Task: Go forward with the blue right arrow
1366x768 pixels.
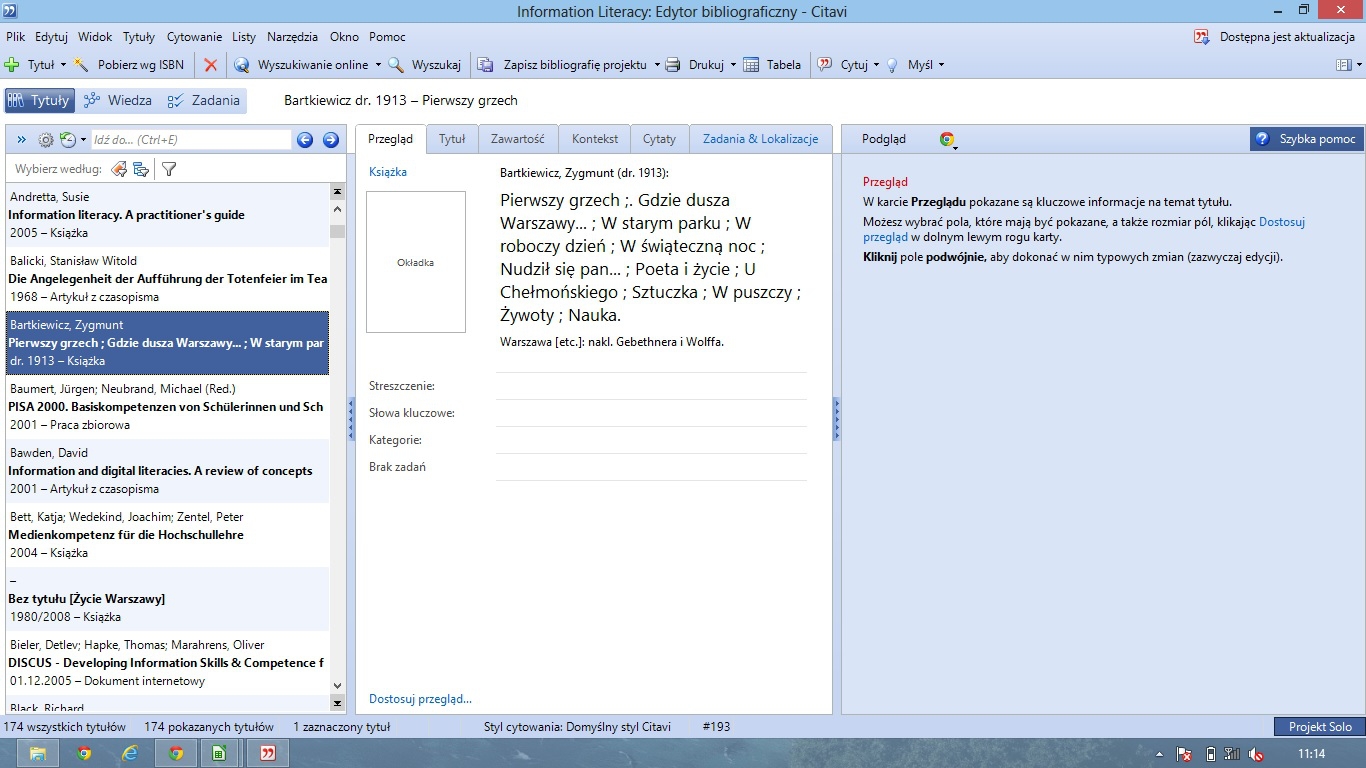Action: (x=331, y=140)
